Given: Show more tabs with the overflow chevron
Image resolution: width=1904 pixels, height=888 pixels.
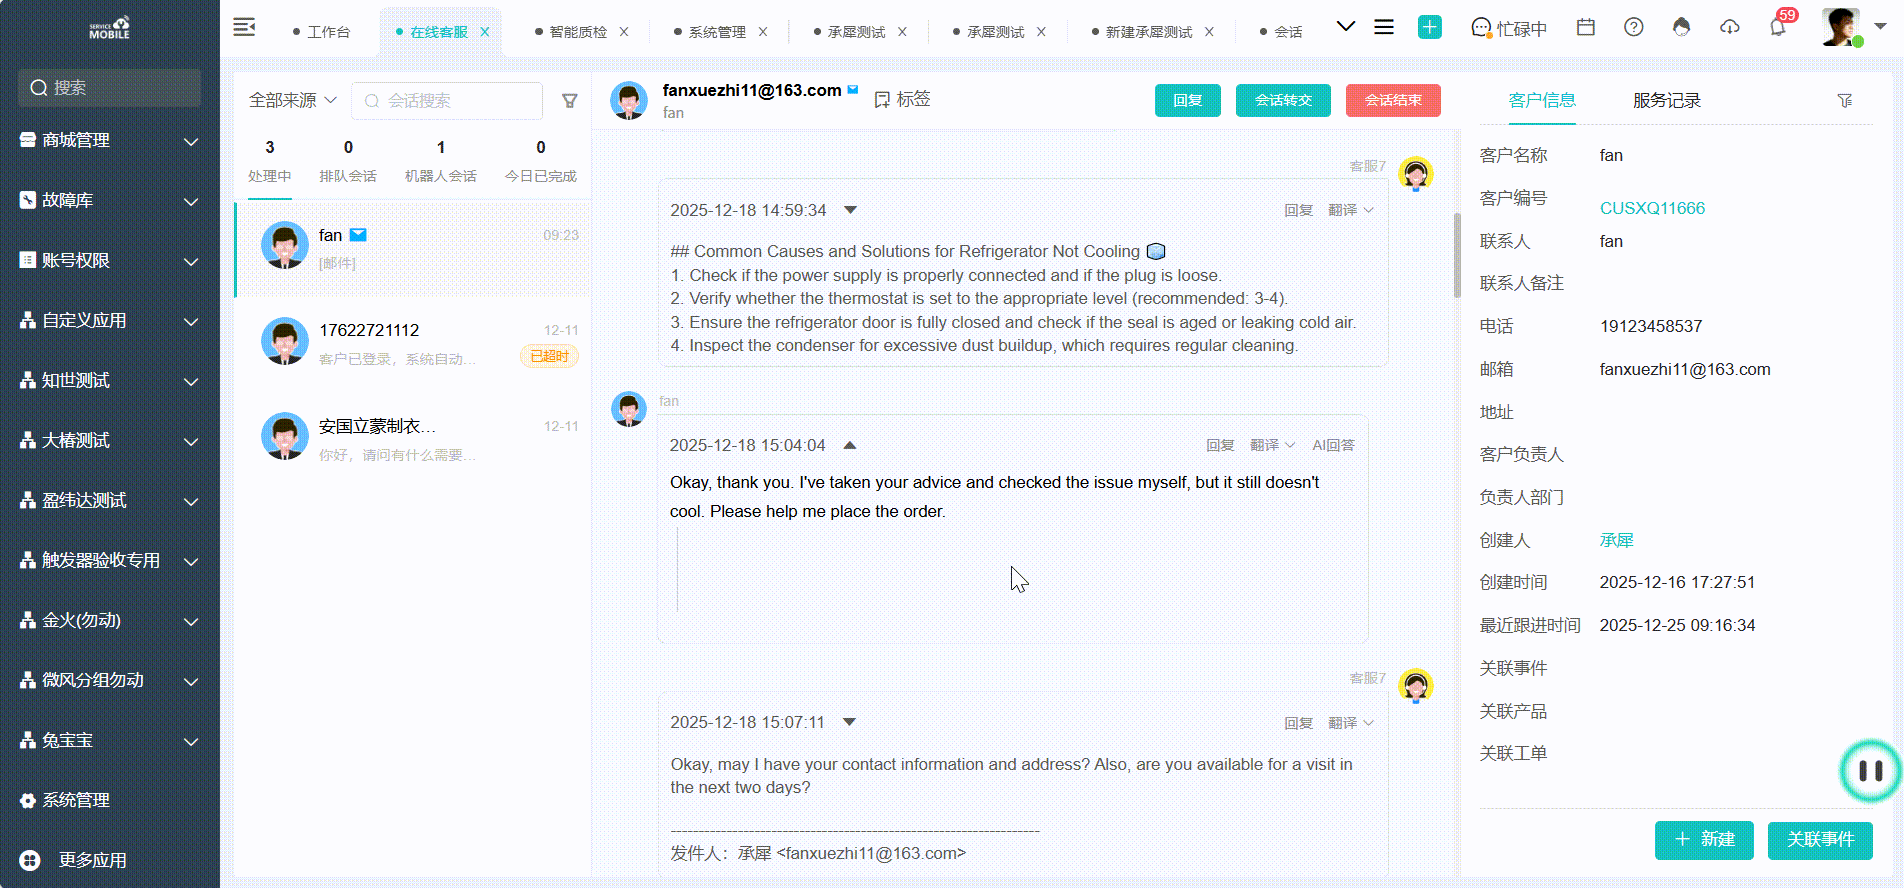Looking at the screenshot, I should [x=1346, y=27].
